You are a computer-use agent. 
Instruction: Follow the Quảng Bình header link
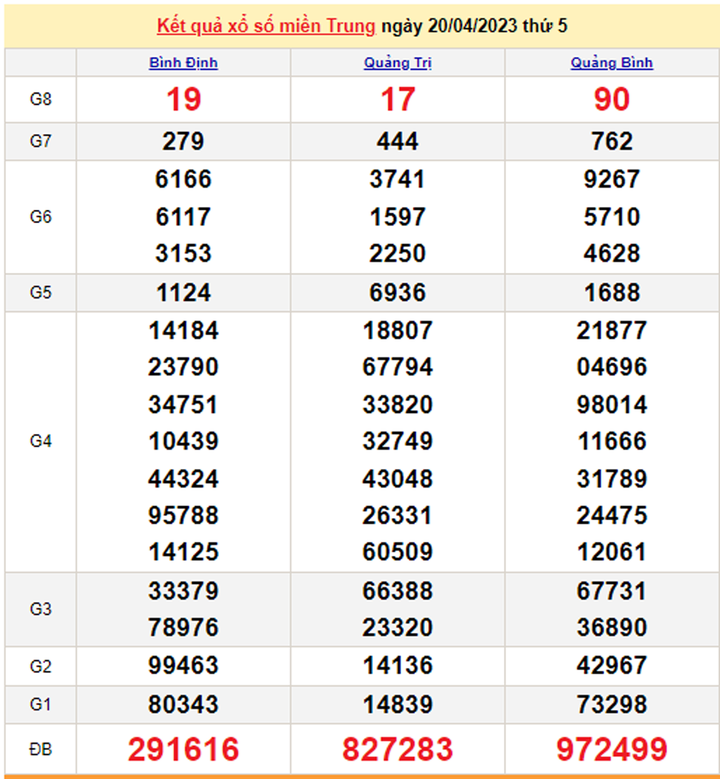612,63
